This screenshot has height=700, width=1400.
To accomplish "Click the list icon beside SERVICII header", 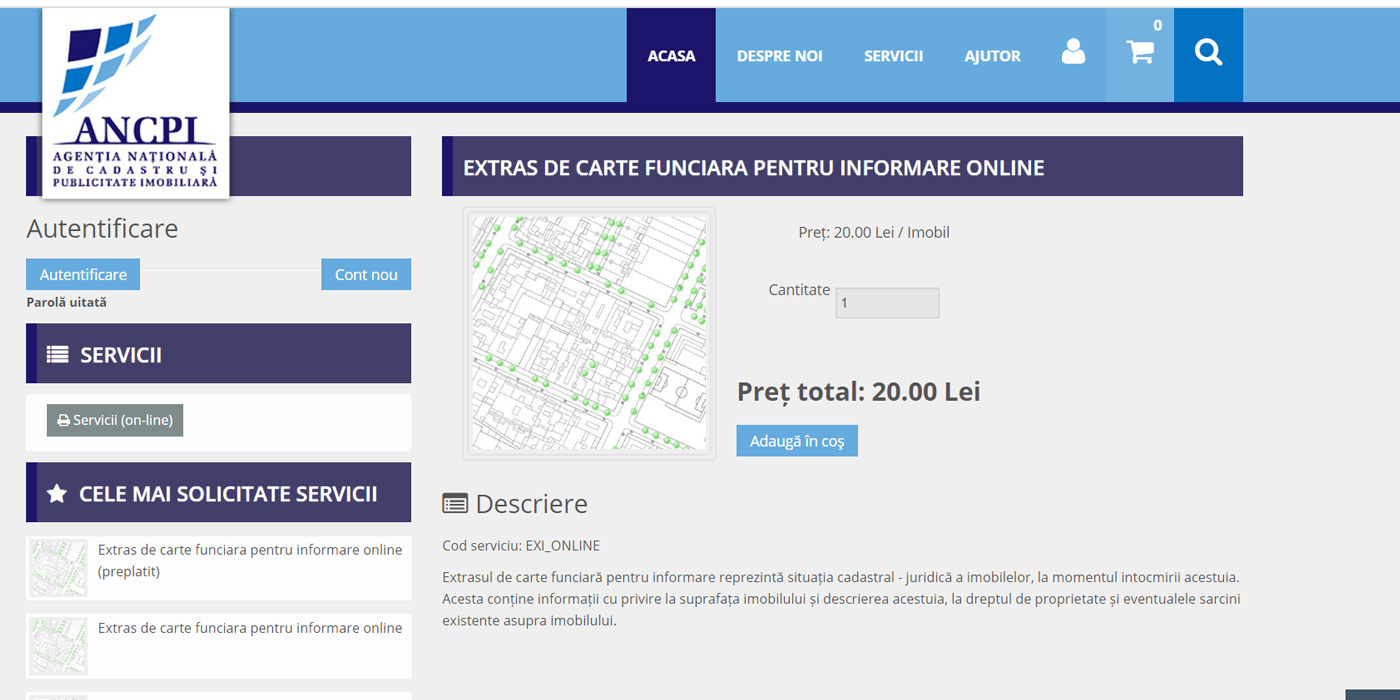I will [x=58, y=353].
